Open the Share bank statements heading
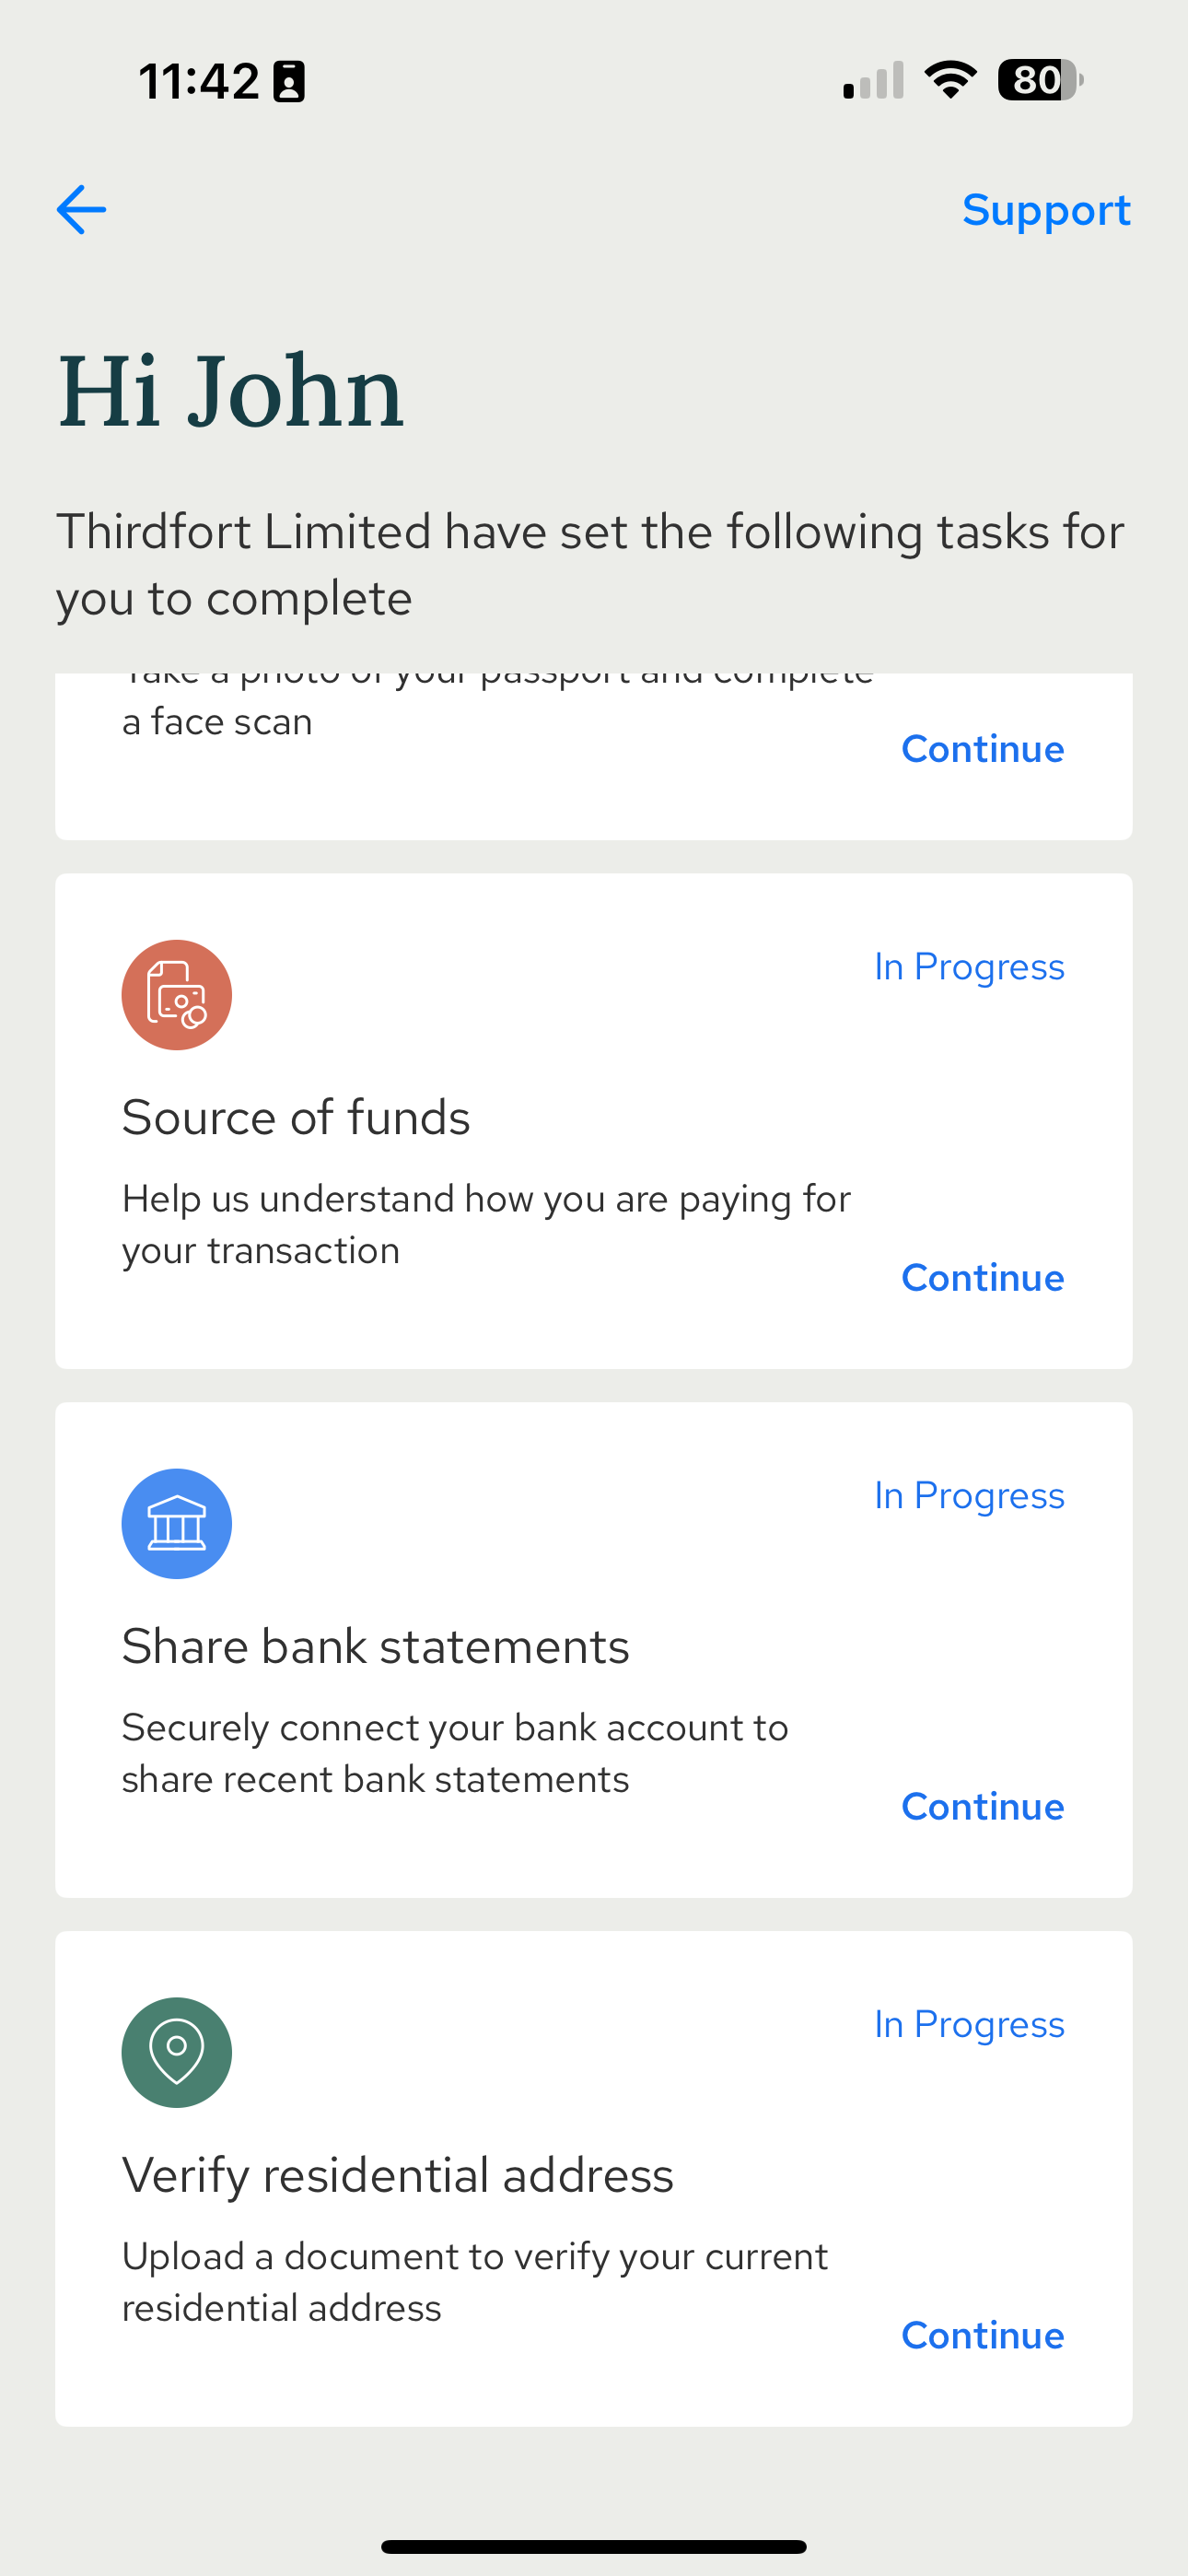1188x2576 pixels. tap(375, 1646)
